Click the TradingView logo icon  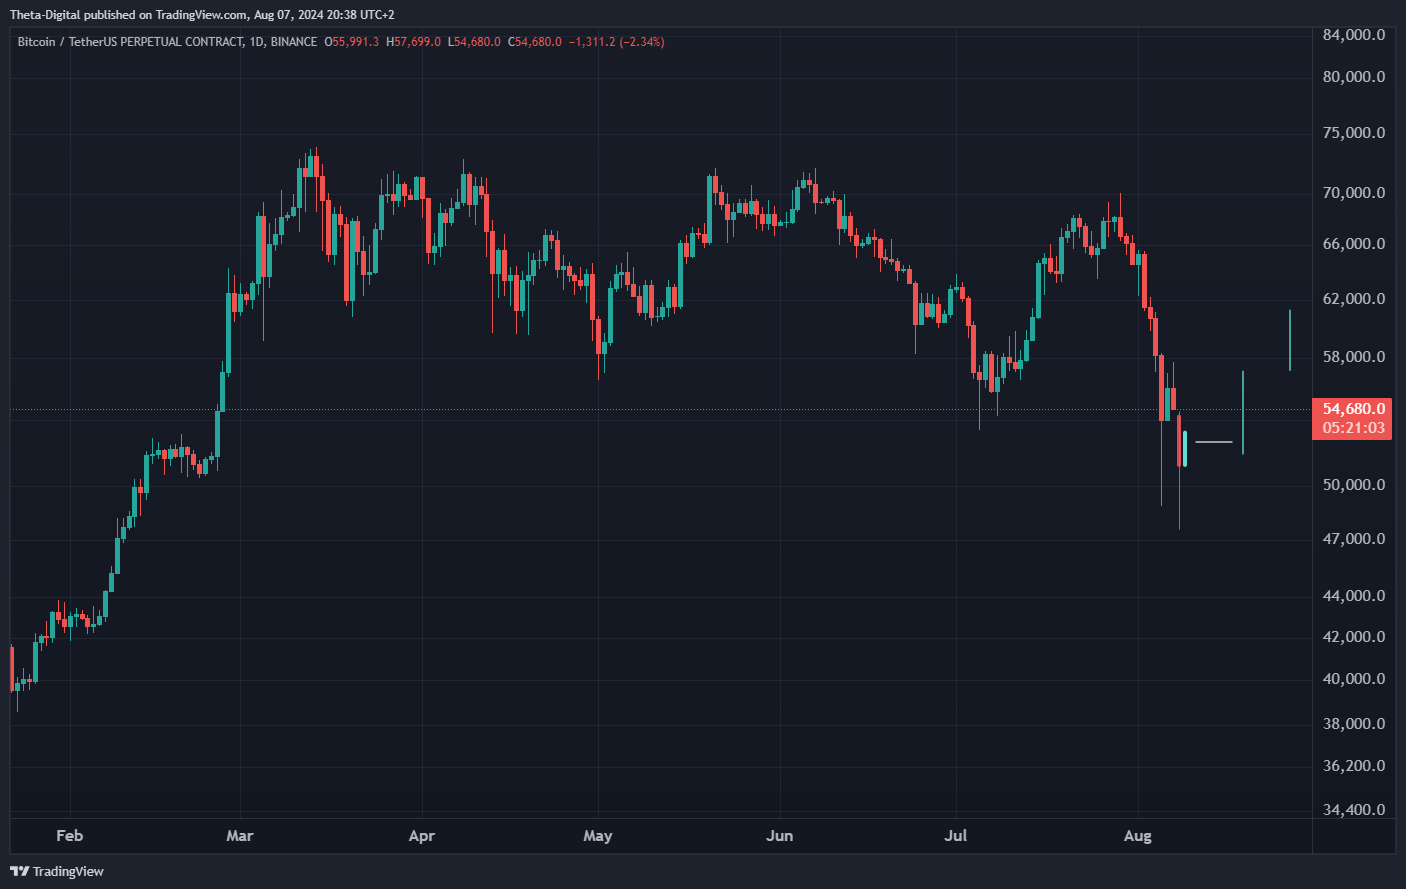click(19, 871)
